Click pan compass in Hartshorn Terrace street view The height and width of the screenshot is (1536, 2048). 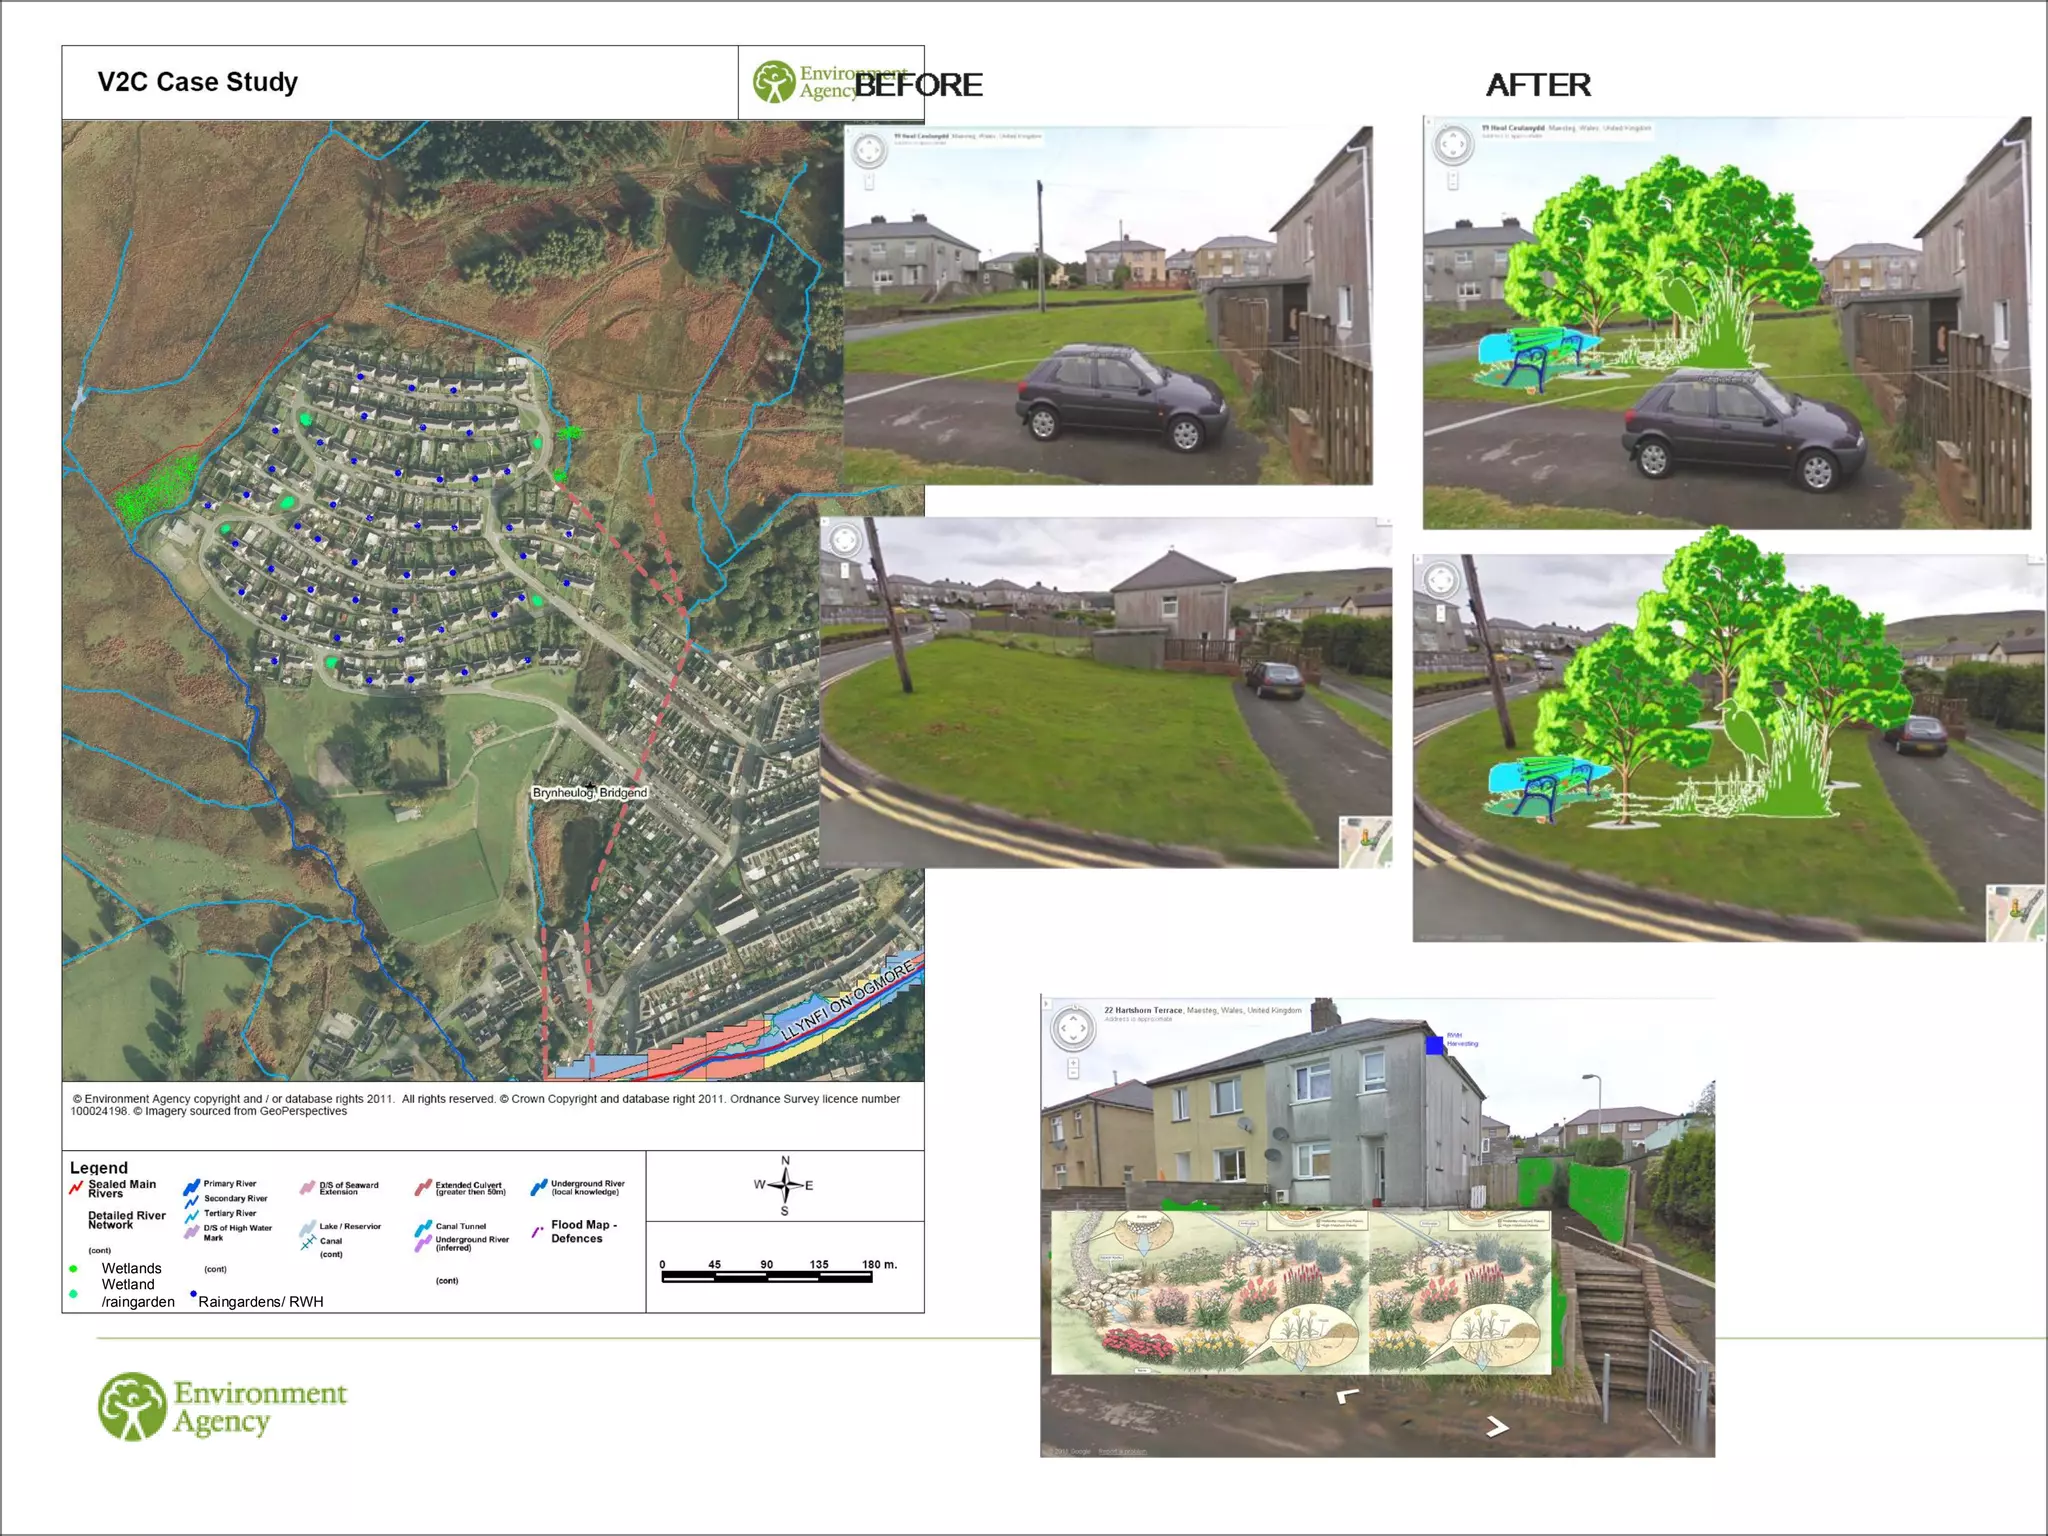pos(1073,1028)
